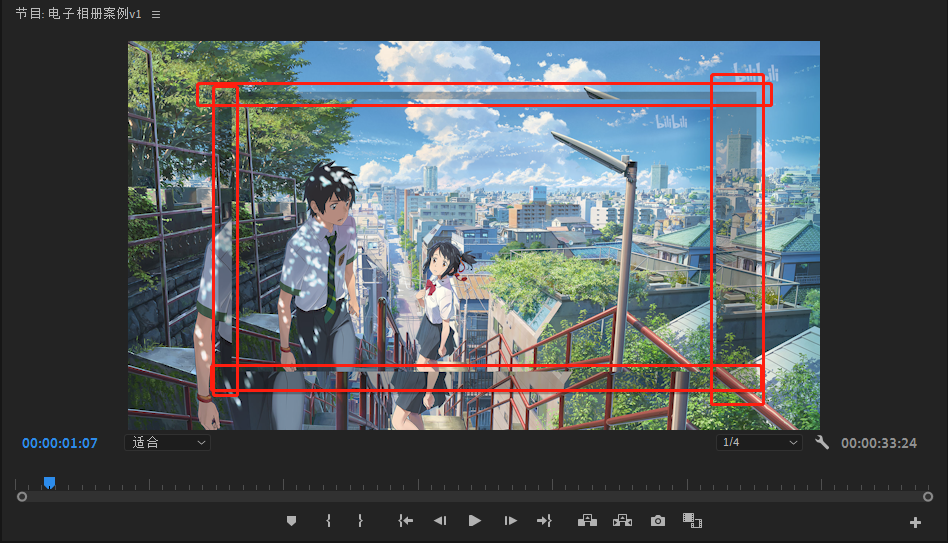
Task: Open playback resolution dropdown 1/4
Action: 759,443
